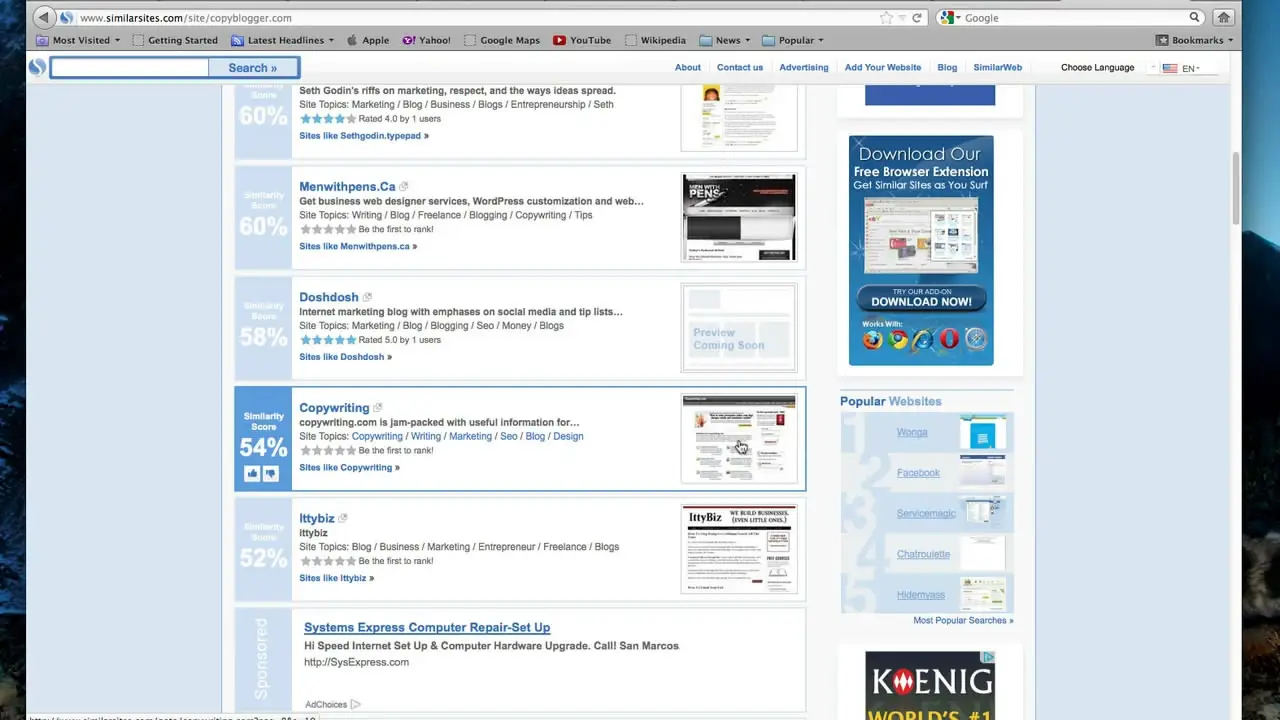Image resolution: width=1280 pixels, height=720 pixels.
Task: Open the Most Visited bookmarks menu
Action: tap(78, 40)
